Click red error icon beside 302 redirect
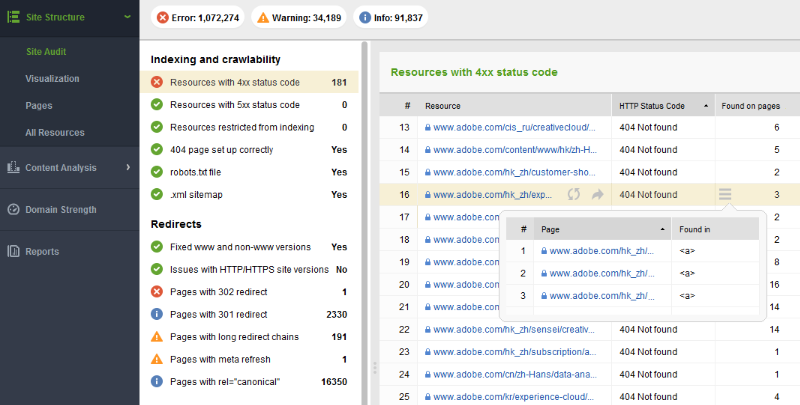Viewport: 800px width, 405px height. (157, 292)
